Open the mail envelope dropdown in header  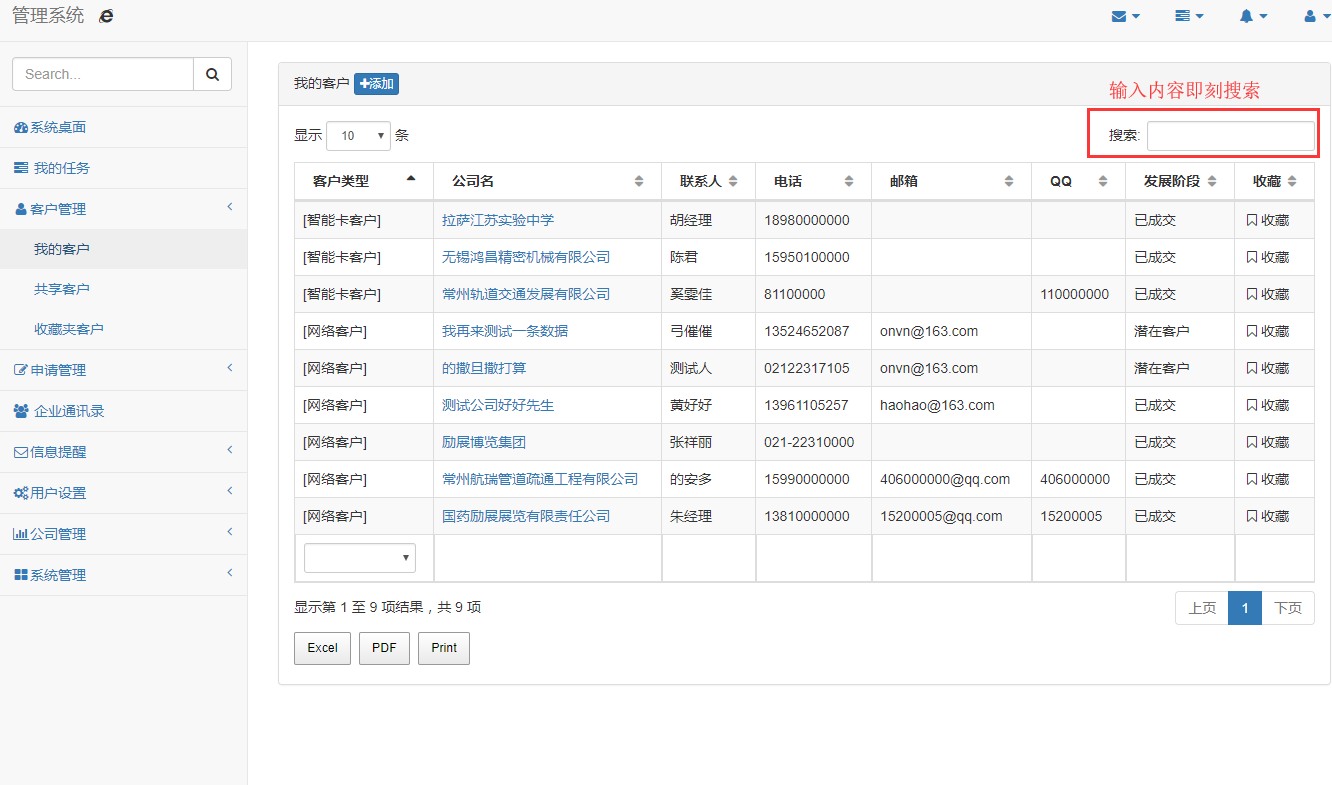click(1125, 16)
